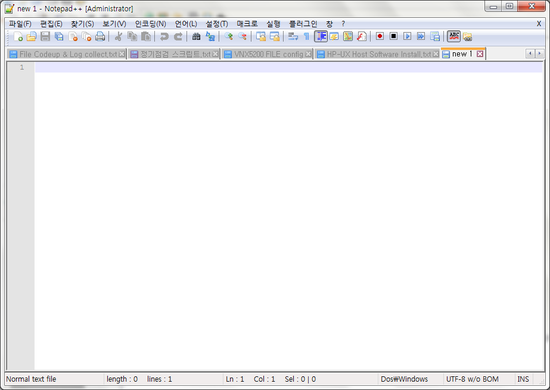The height and width of the screenshot is (390, 550).
Task: Click the Document Map icon
Action: click(x=348, y=36)
